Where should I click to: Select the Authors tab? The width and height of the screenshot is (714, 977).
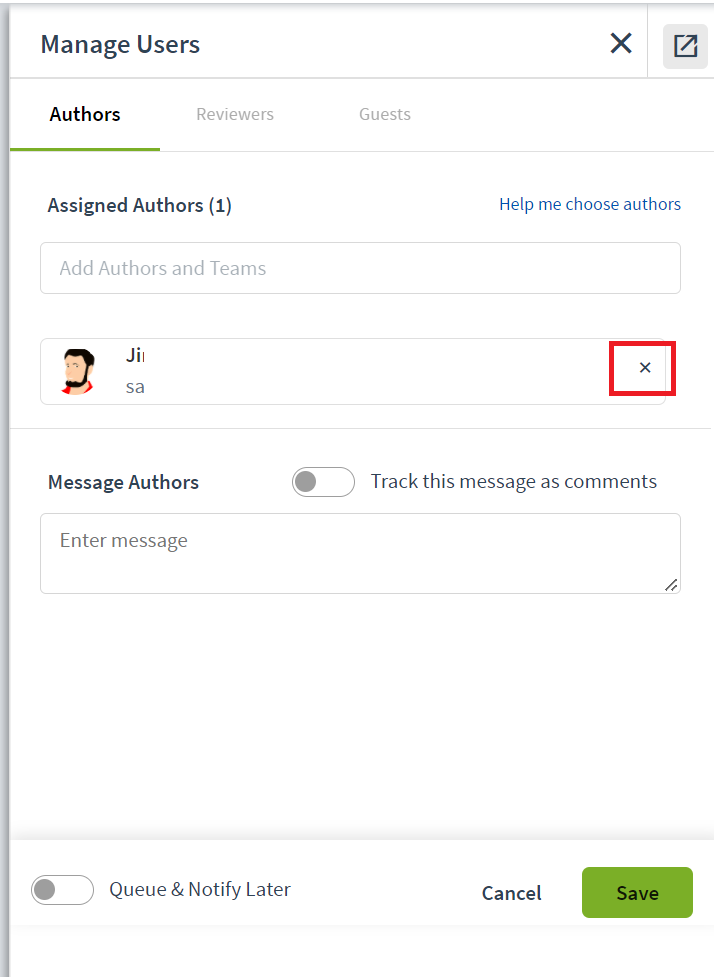[x=85, y=114]
